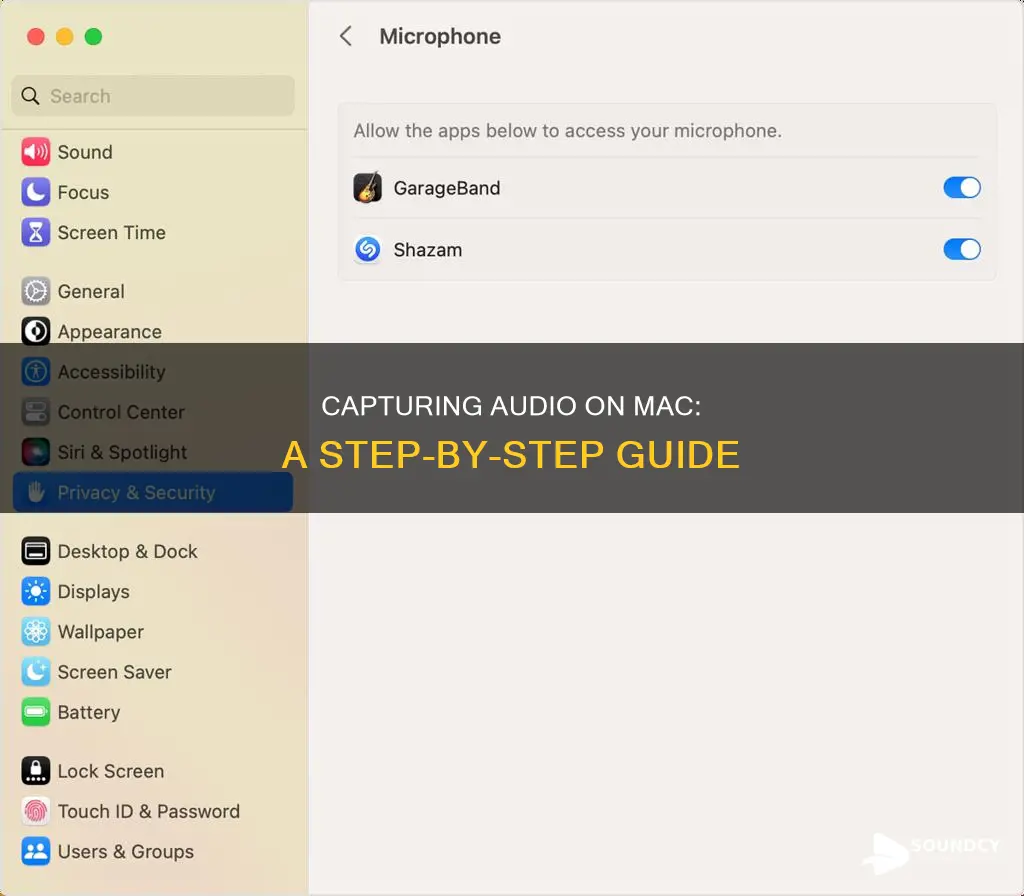Click the Focus moon icon
Screen dimensions: 1024x896
(35, 193)
